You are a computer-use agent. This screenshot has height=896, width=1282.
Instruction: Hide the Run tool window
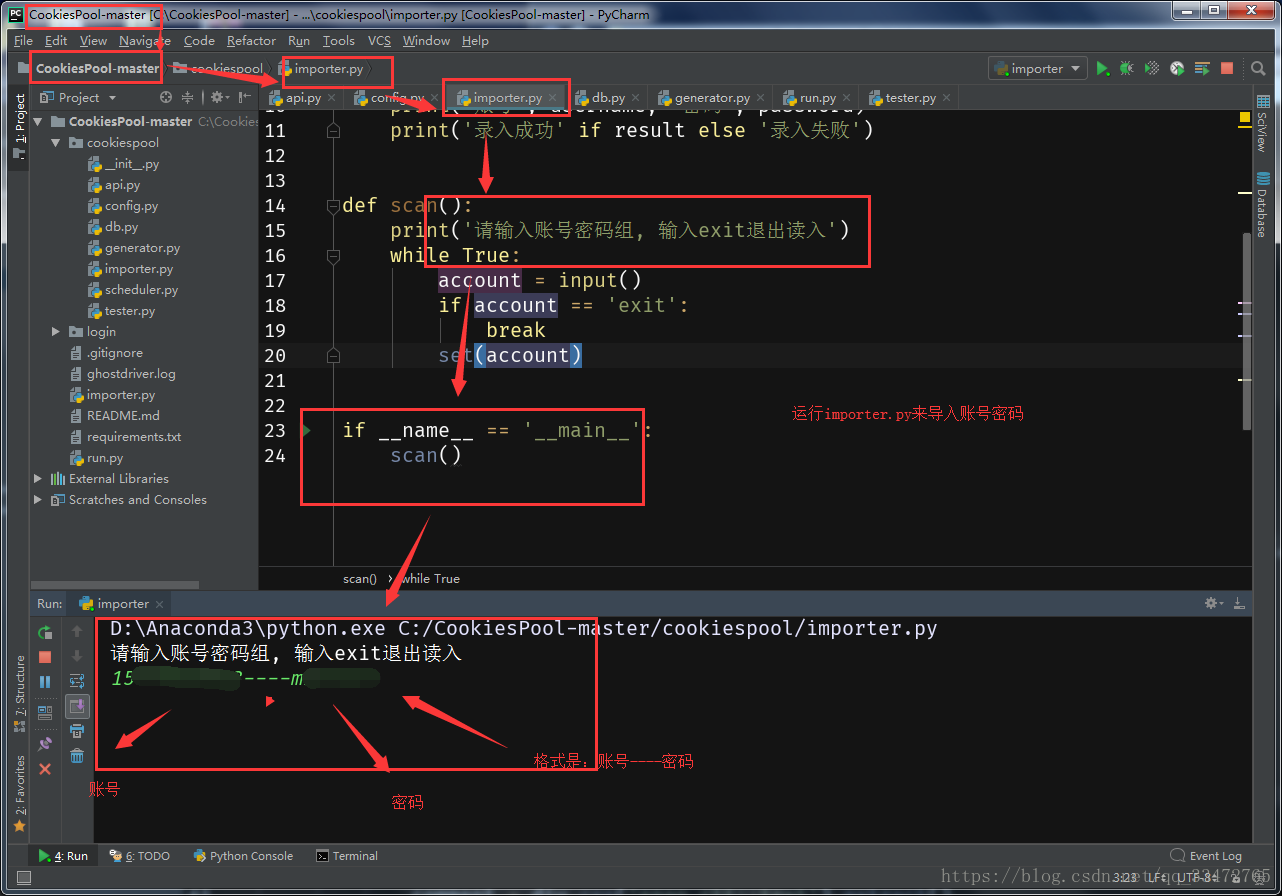click(1240, 604)
